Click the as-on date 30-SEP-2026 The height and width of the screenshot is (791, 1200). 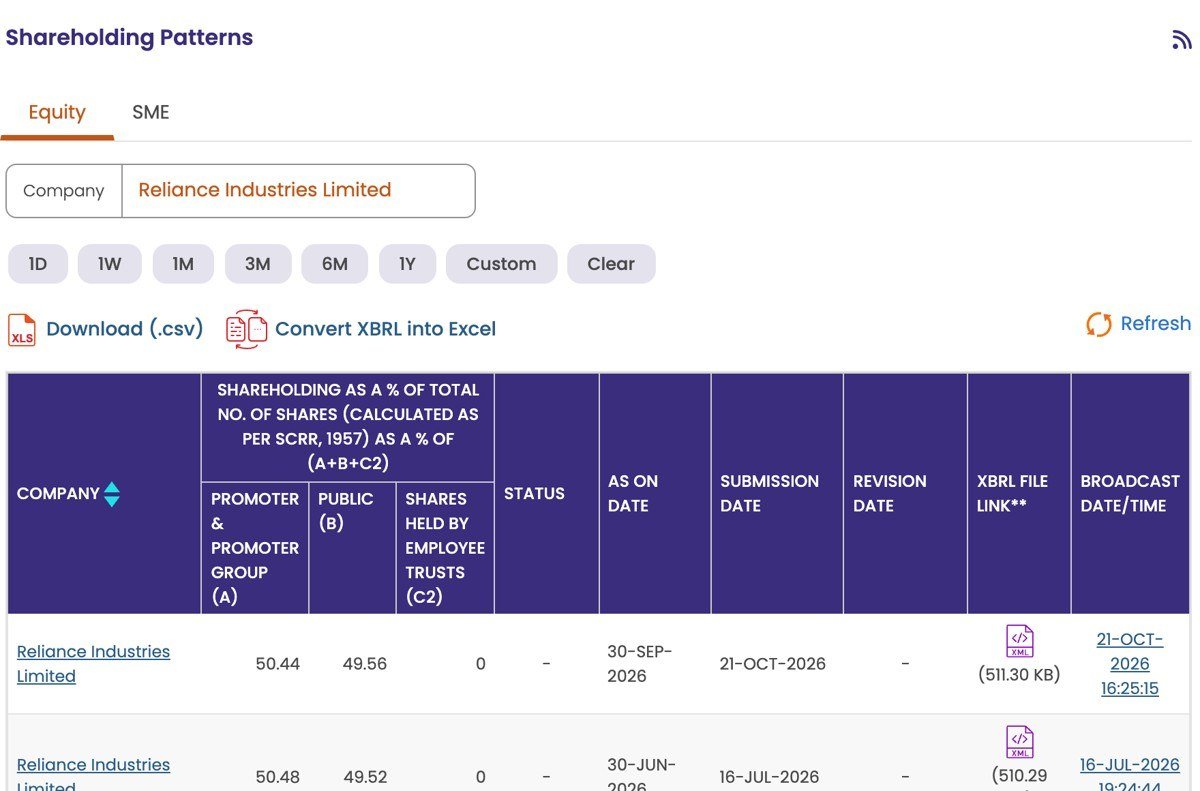click(640, 664)
